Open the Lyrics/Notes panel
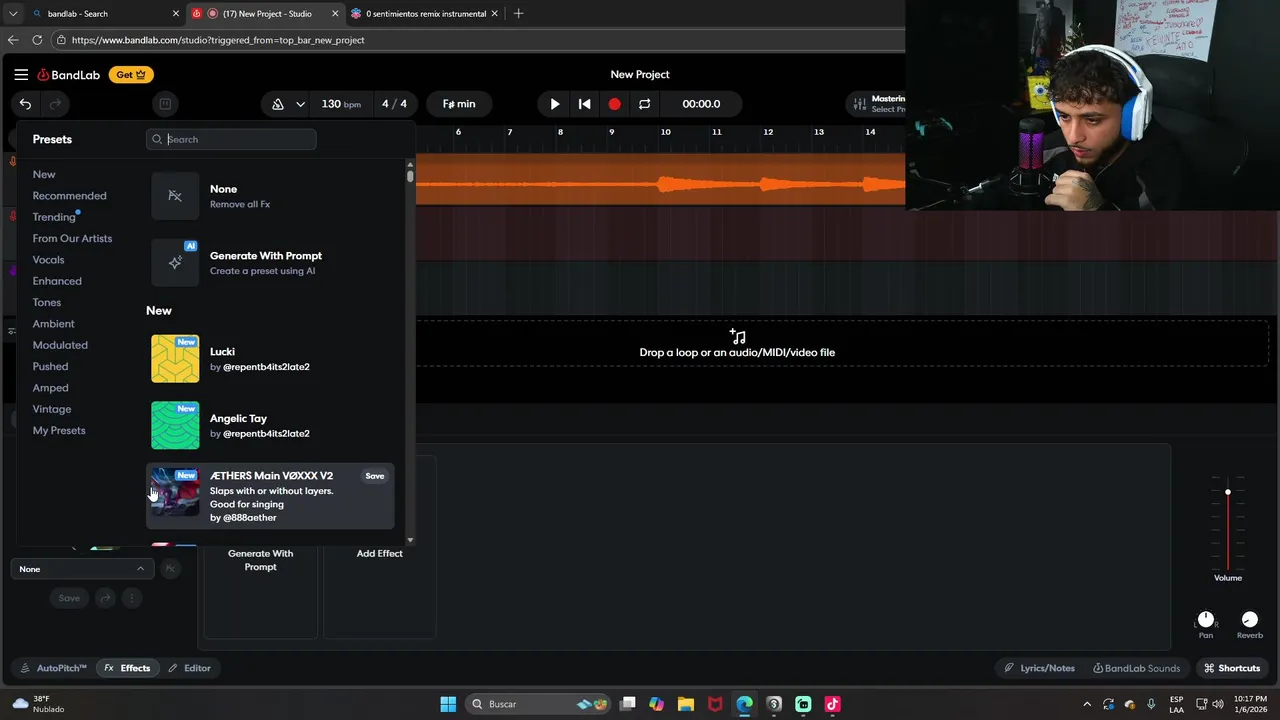 [x=1041, y=668]
